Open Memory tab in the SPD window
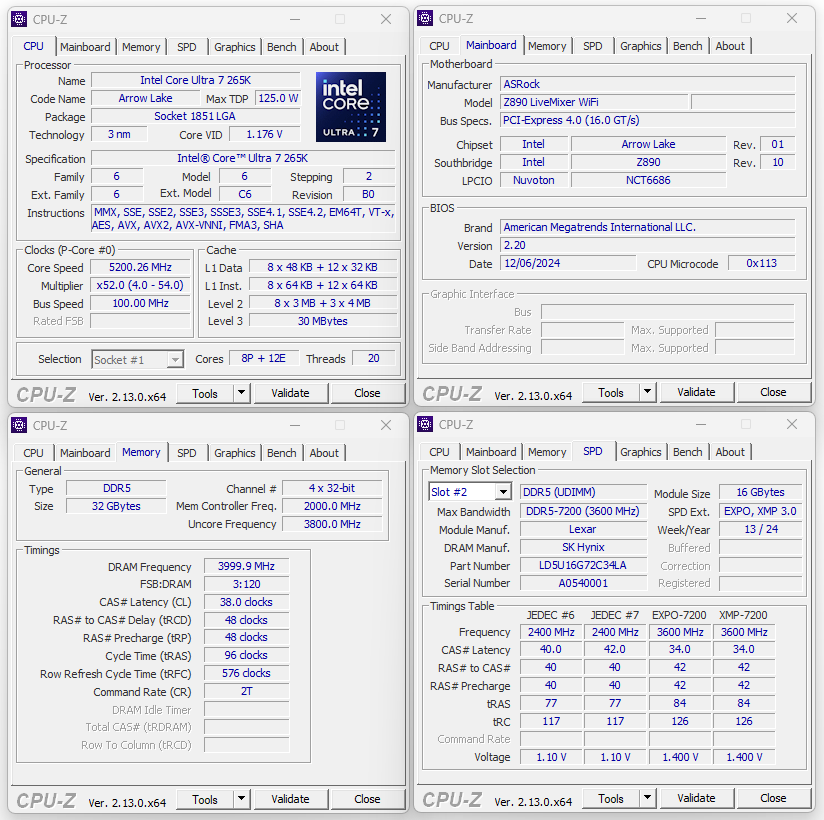Screen dimensions: 824x820 (547, 452)
